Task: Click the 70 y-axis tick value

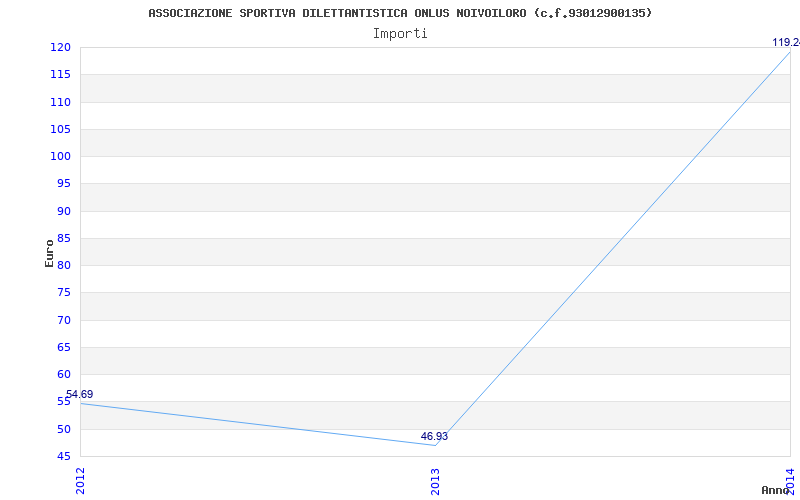Action: [x=63, y=320]
